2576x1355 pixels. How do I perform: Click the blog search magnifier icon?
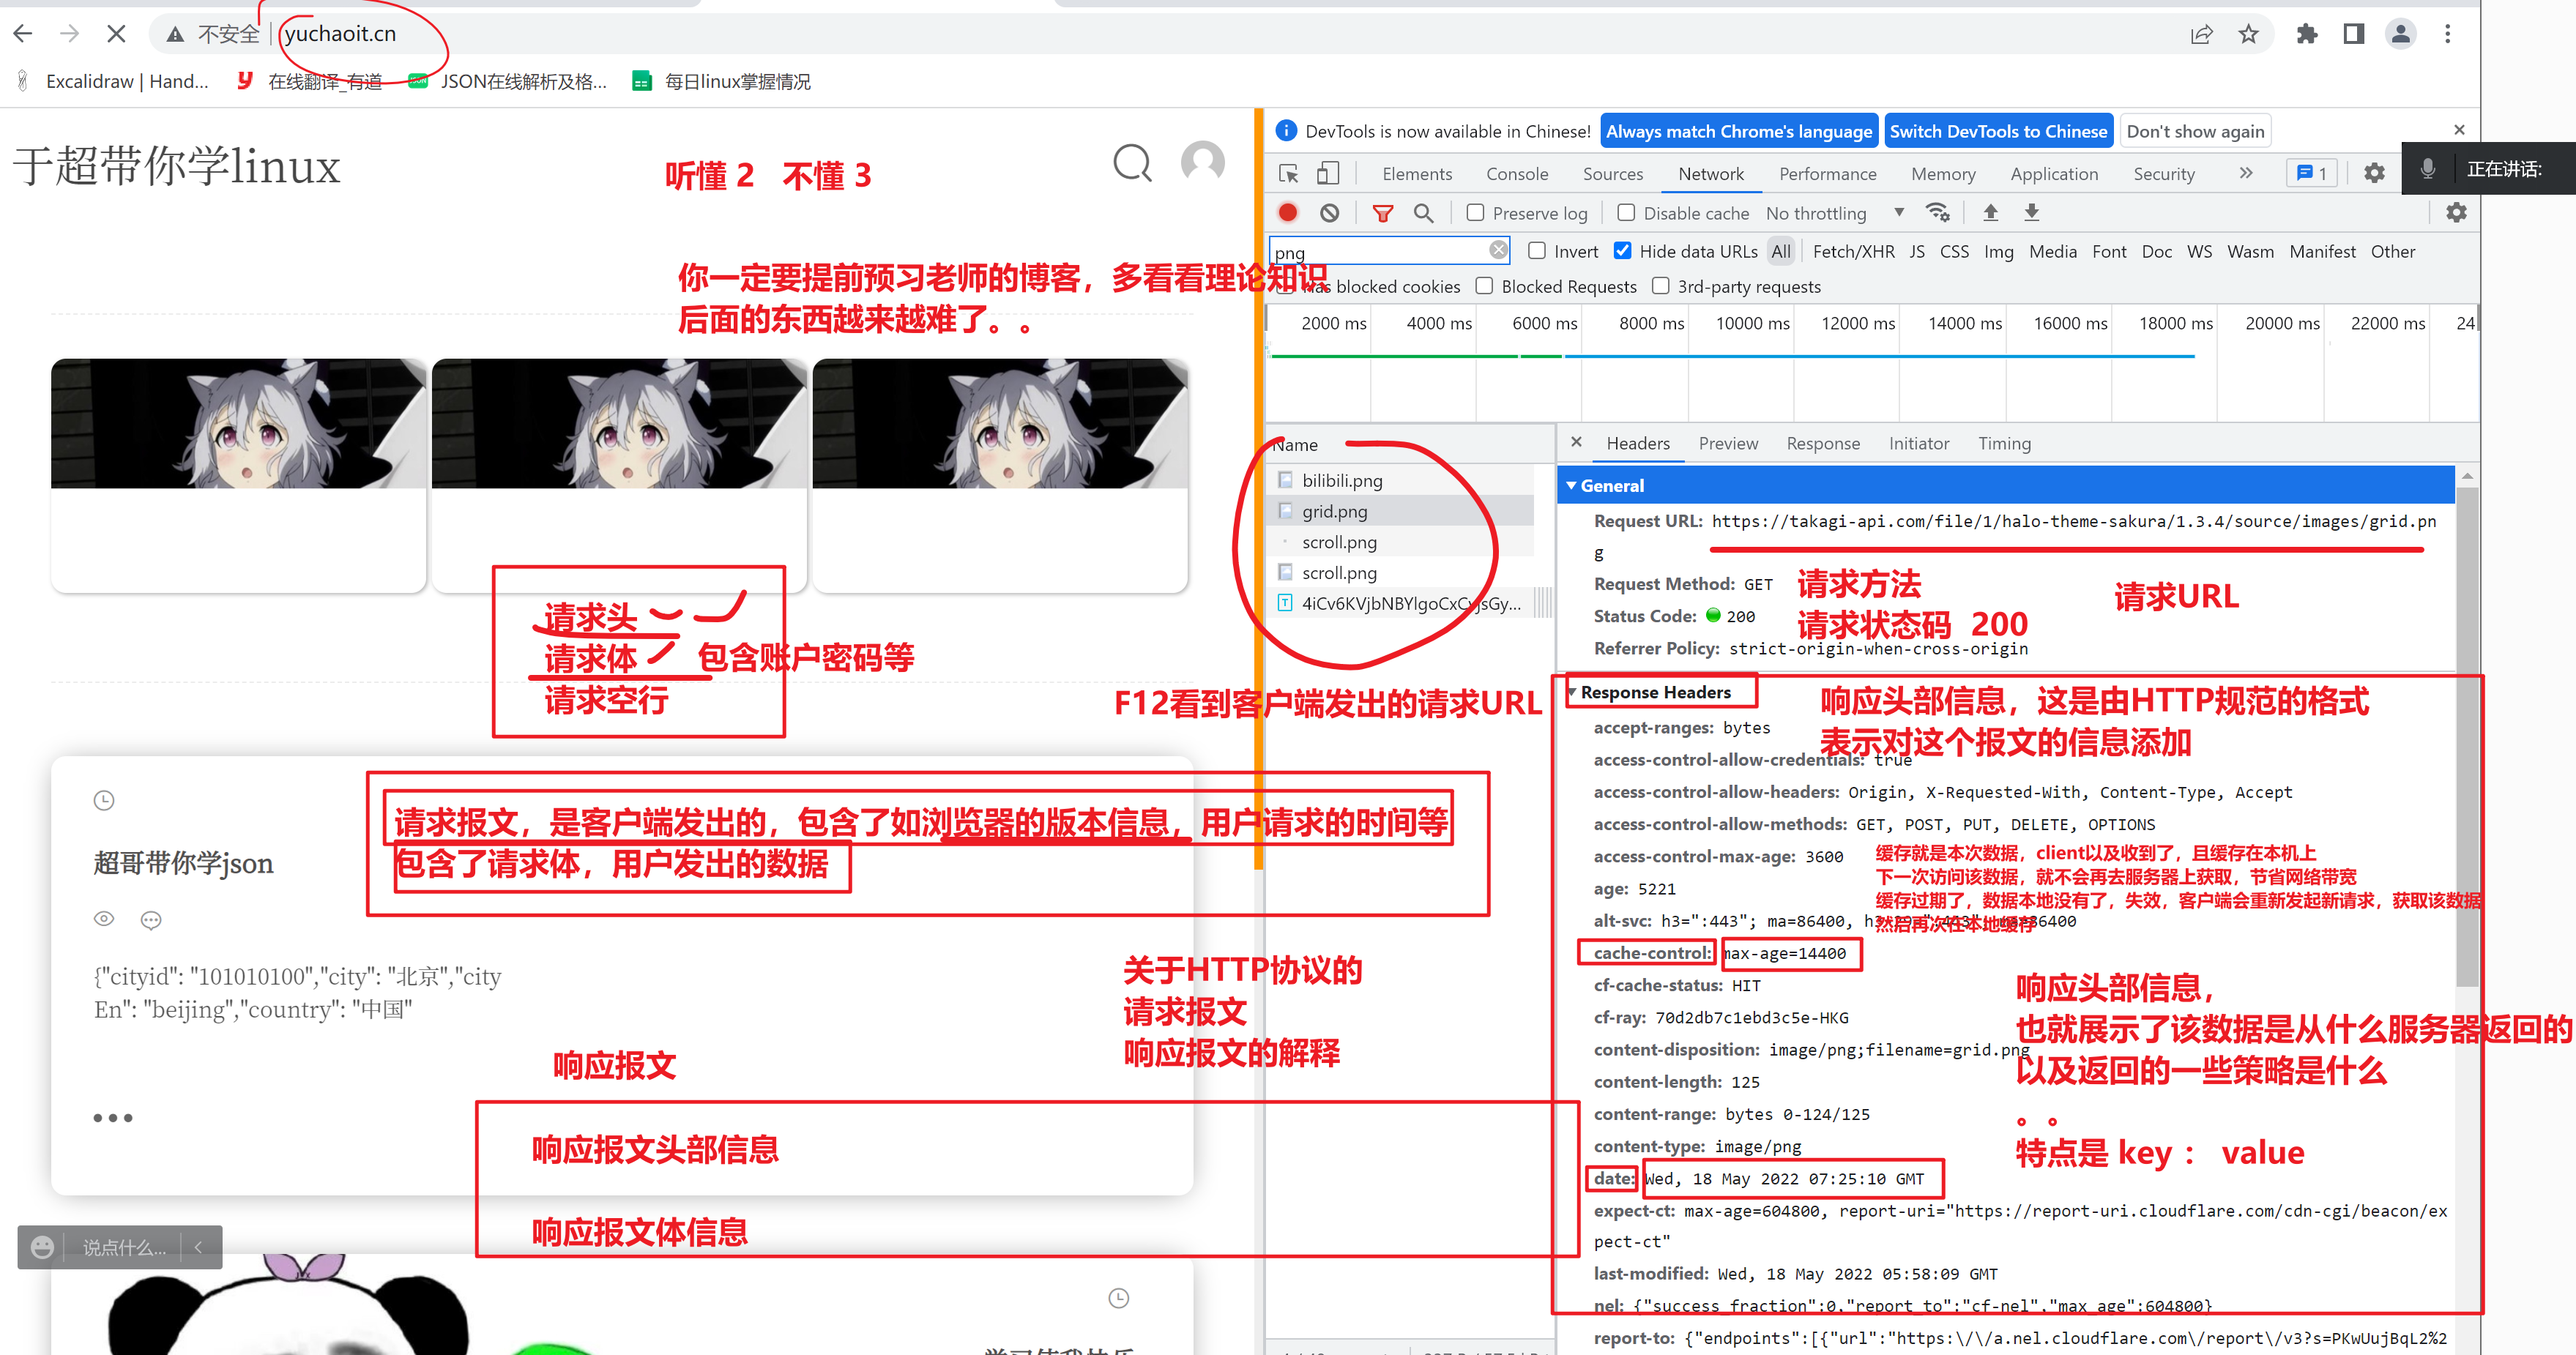1132,163
